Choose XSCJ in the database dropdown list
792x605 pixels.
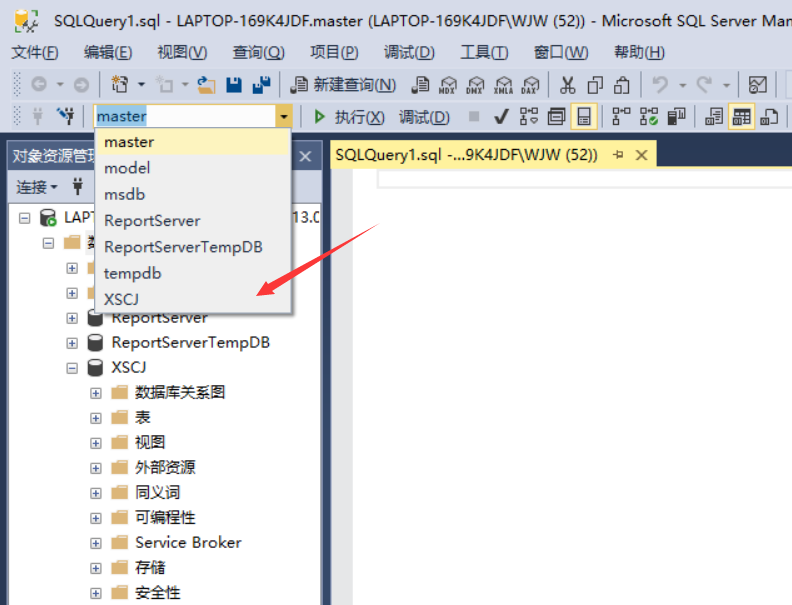[192, 299]
